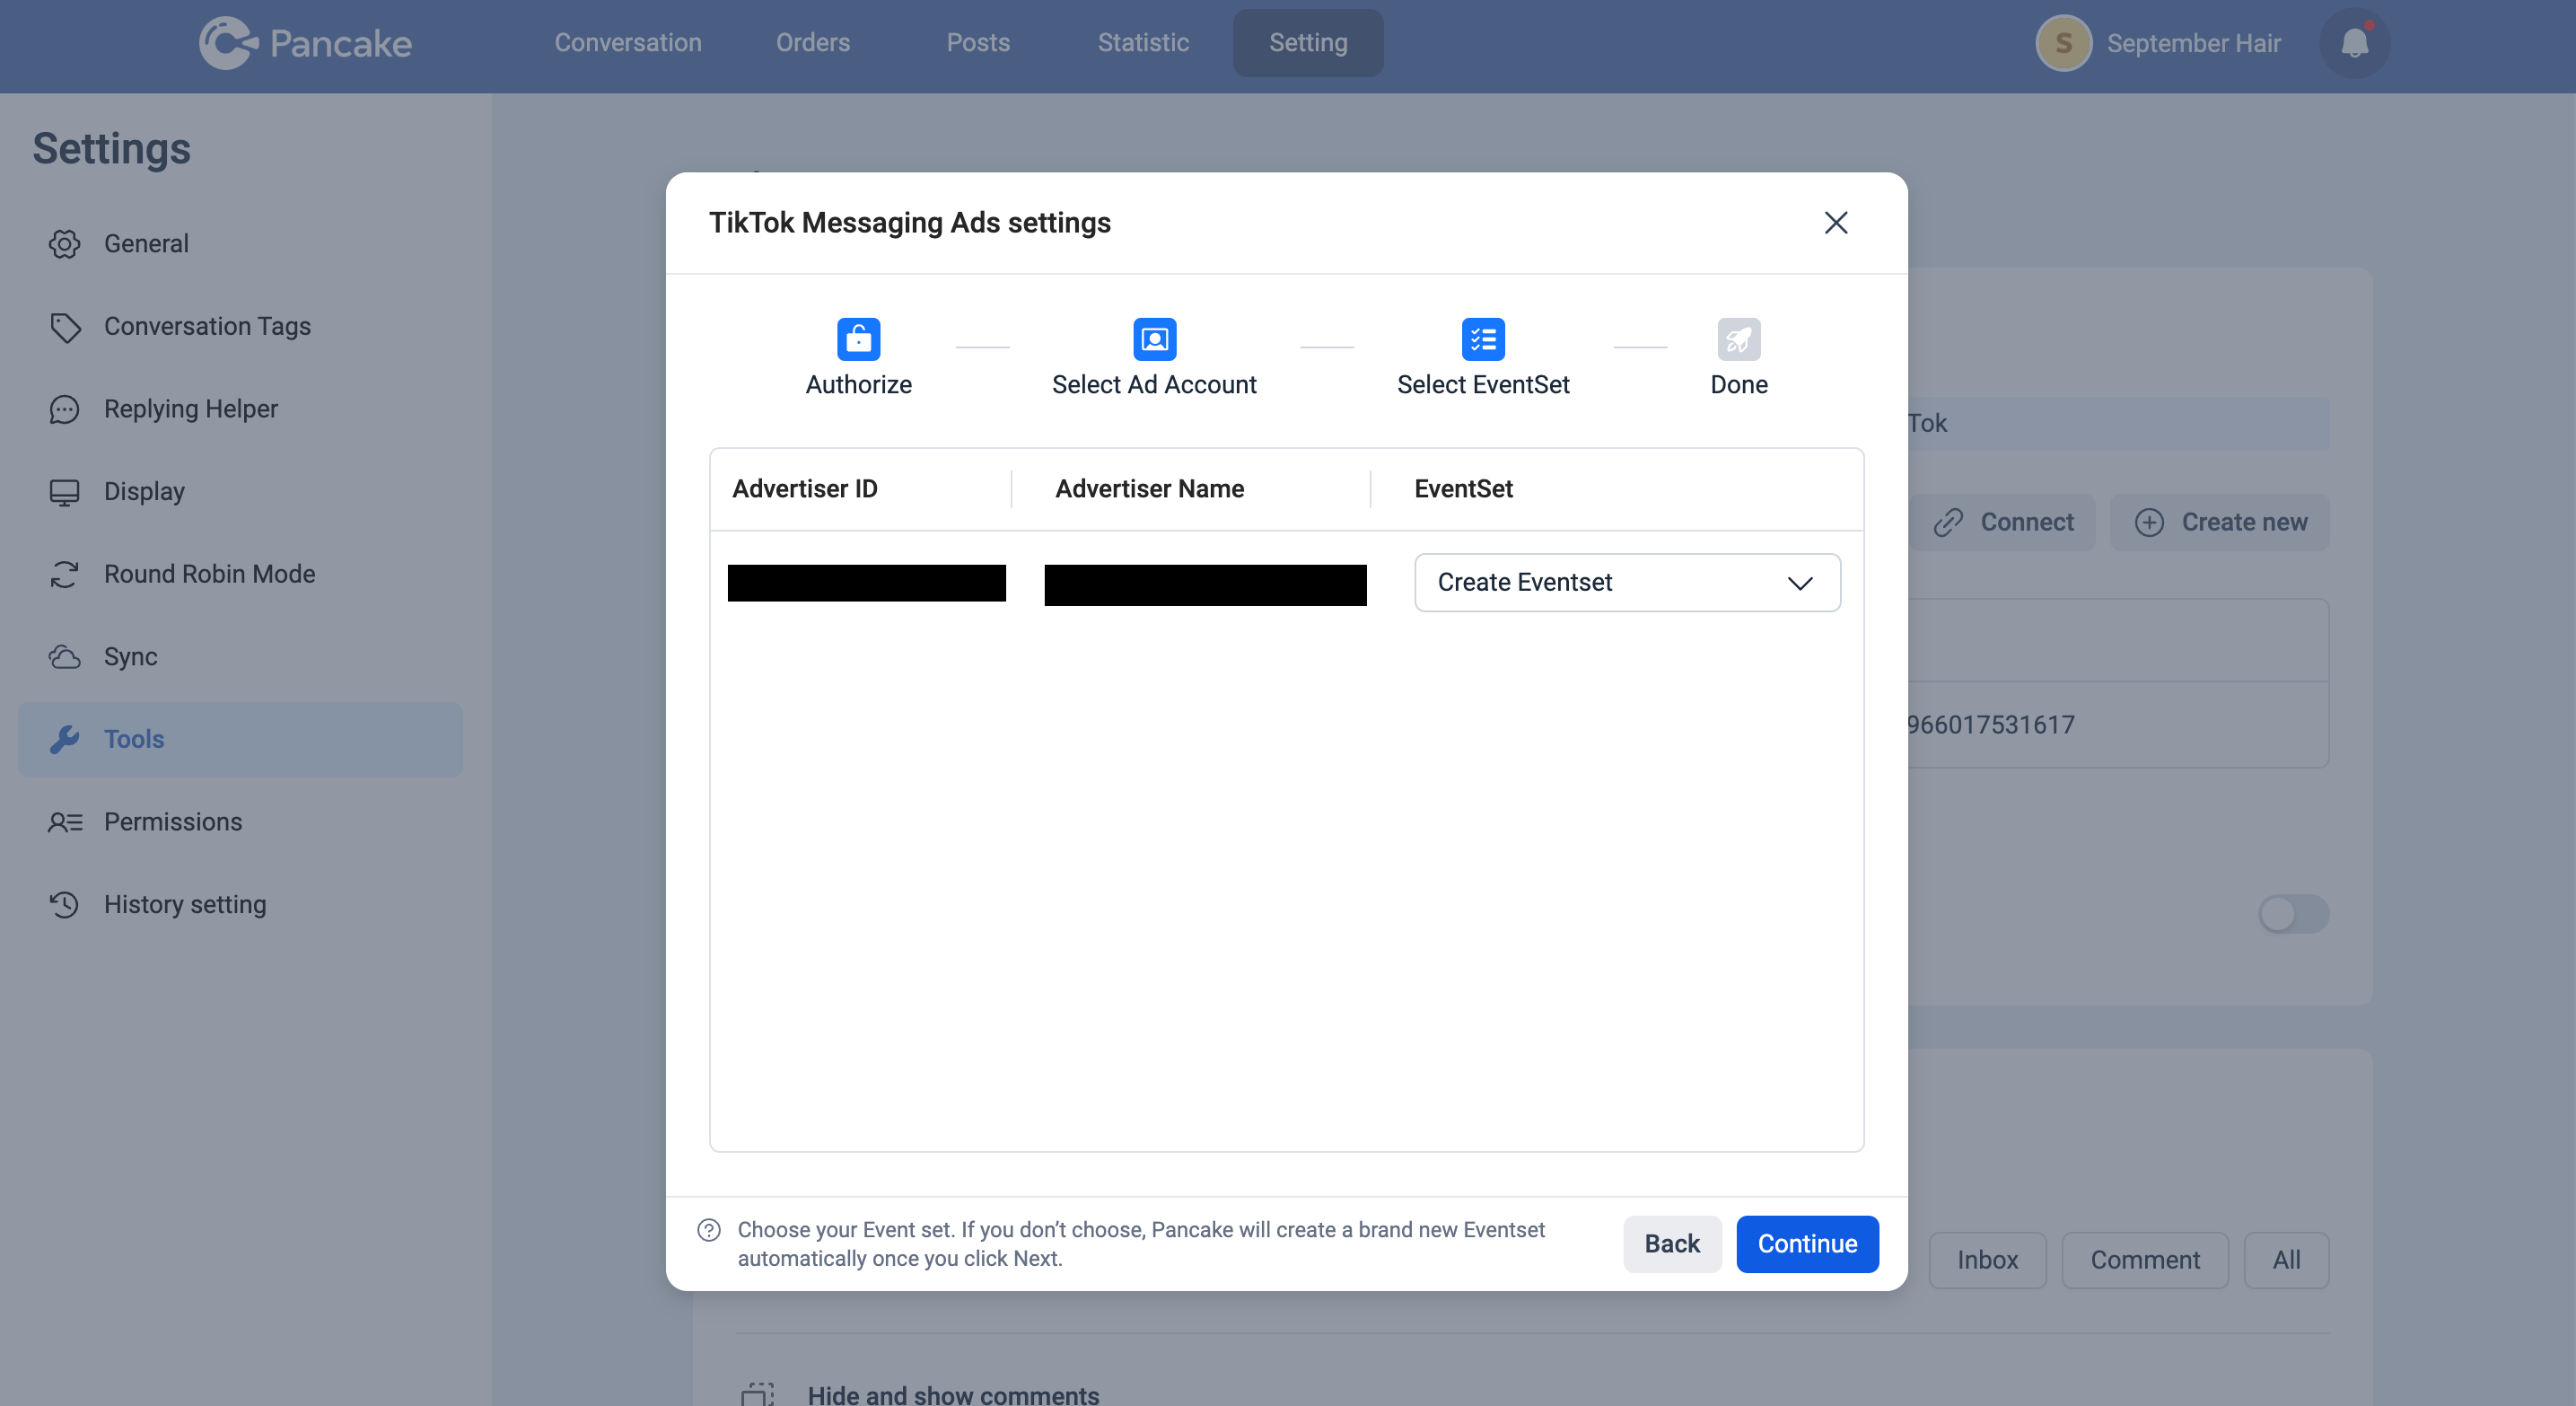Click the September Hair avatar

coord(2063,43)
